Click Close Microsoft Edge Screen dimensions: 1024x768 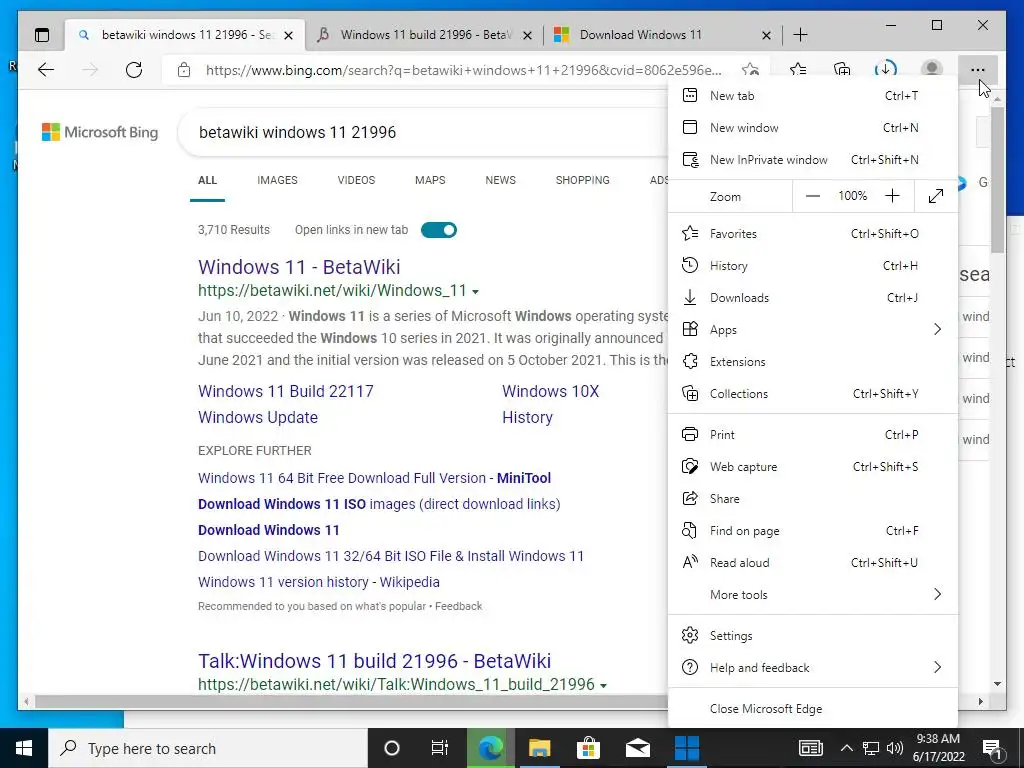(x=813, y=709)
